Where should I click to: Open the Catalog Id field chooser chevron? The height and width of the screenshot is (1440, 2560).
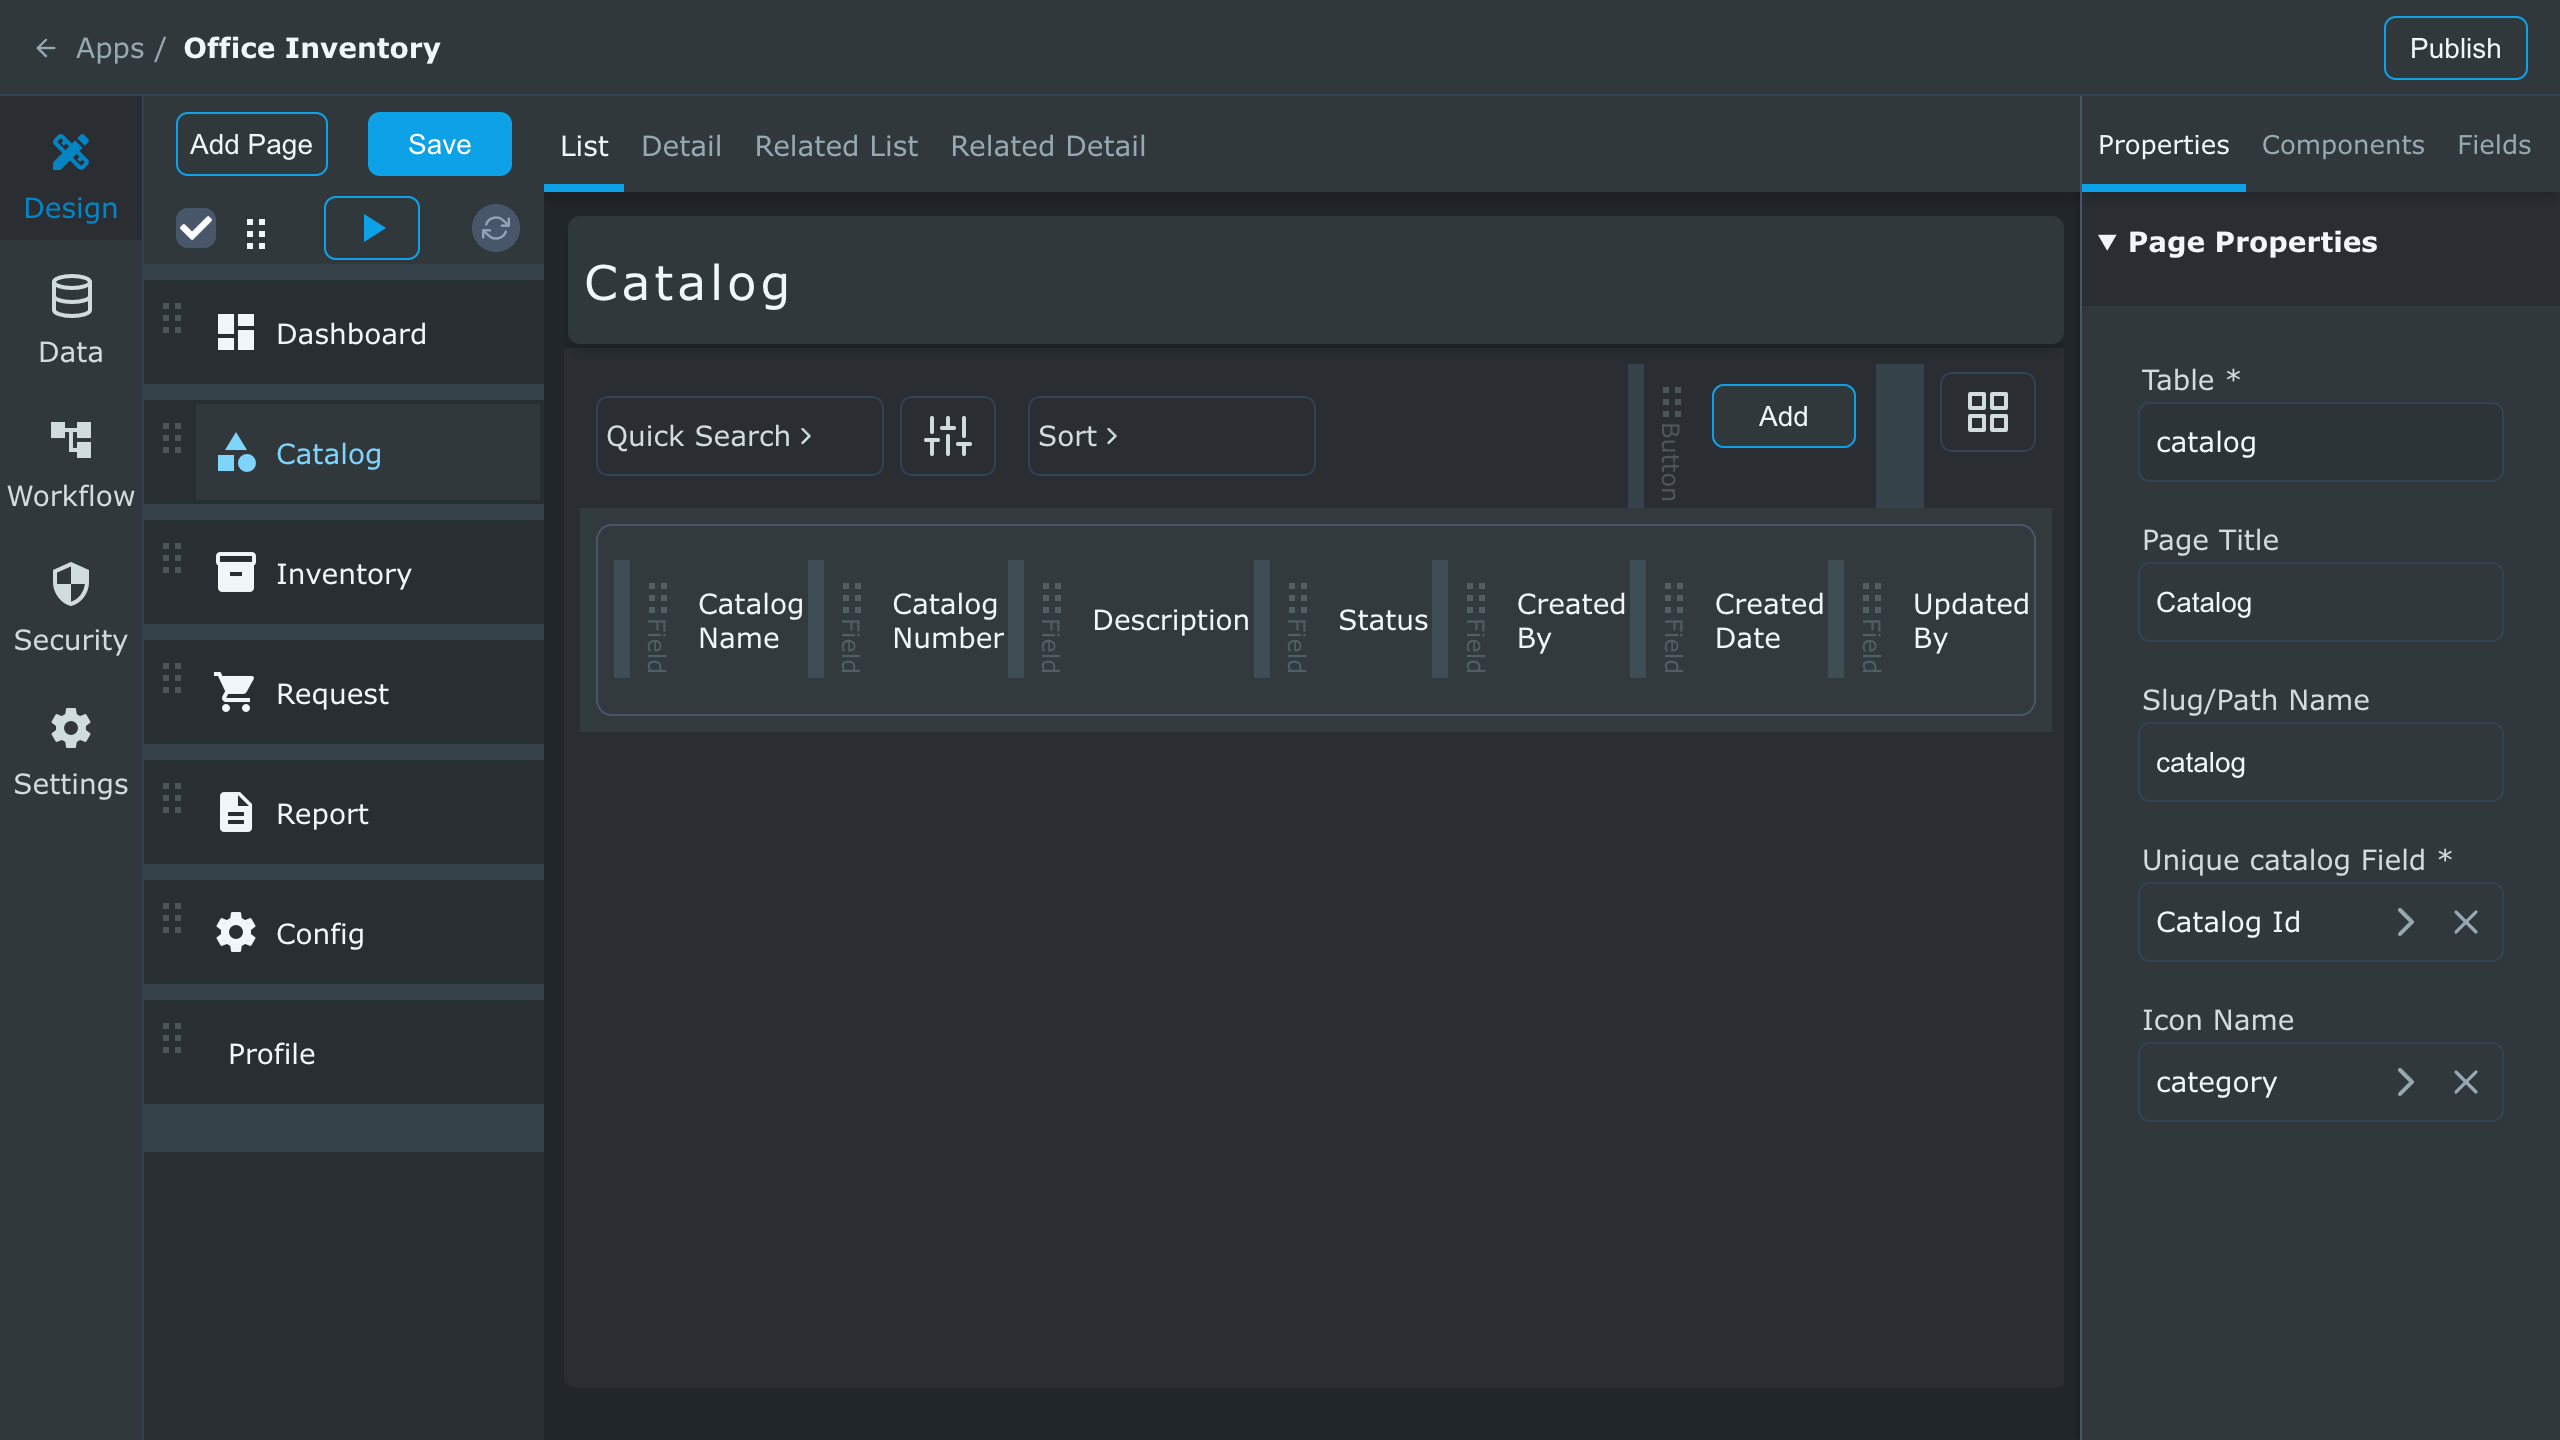click(2405, 922)
